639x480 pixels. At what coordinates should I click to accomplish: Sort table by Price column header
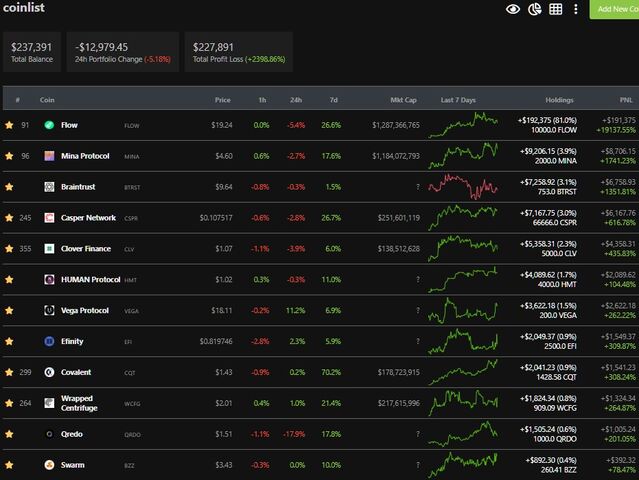(223, 100)
